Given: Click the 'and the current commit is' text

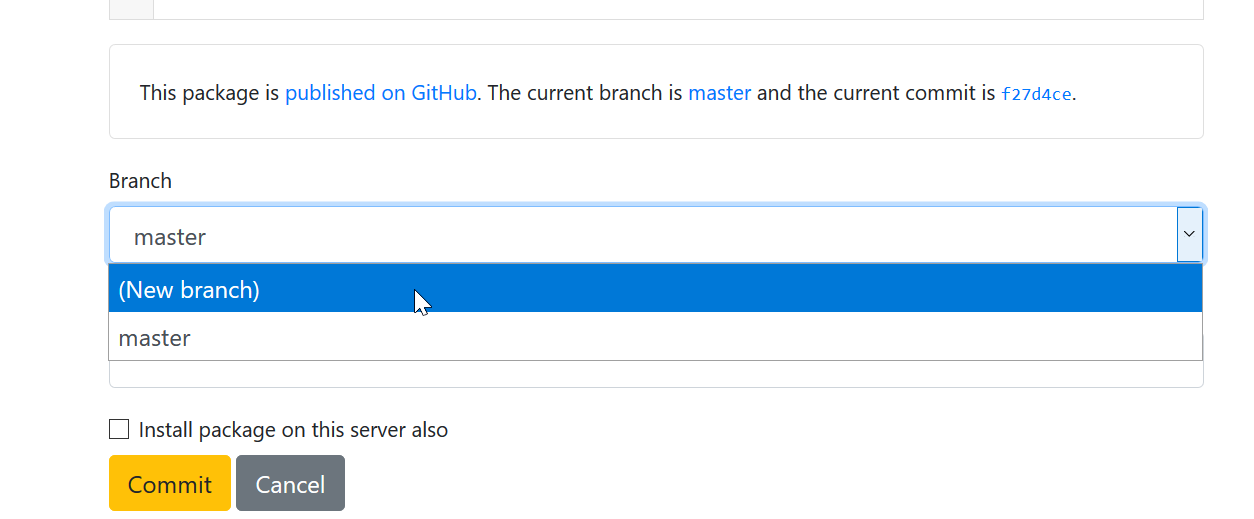Looking at the screenshot, I should [x=876, y=93].
